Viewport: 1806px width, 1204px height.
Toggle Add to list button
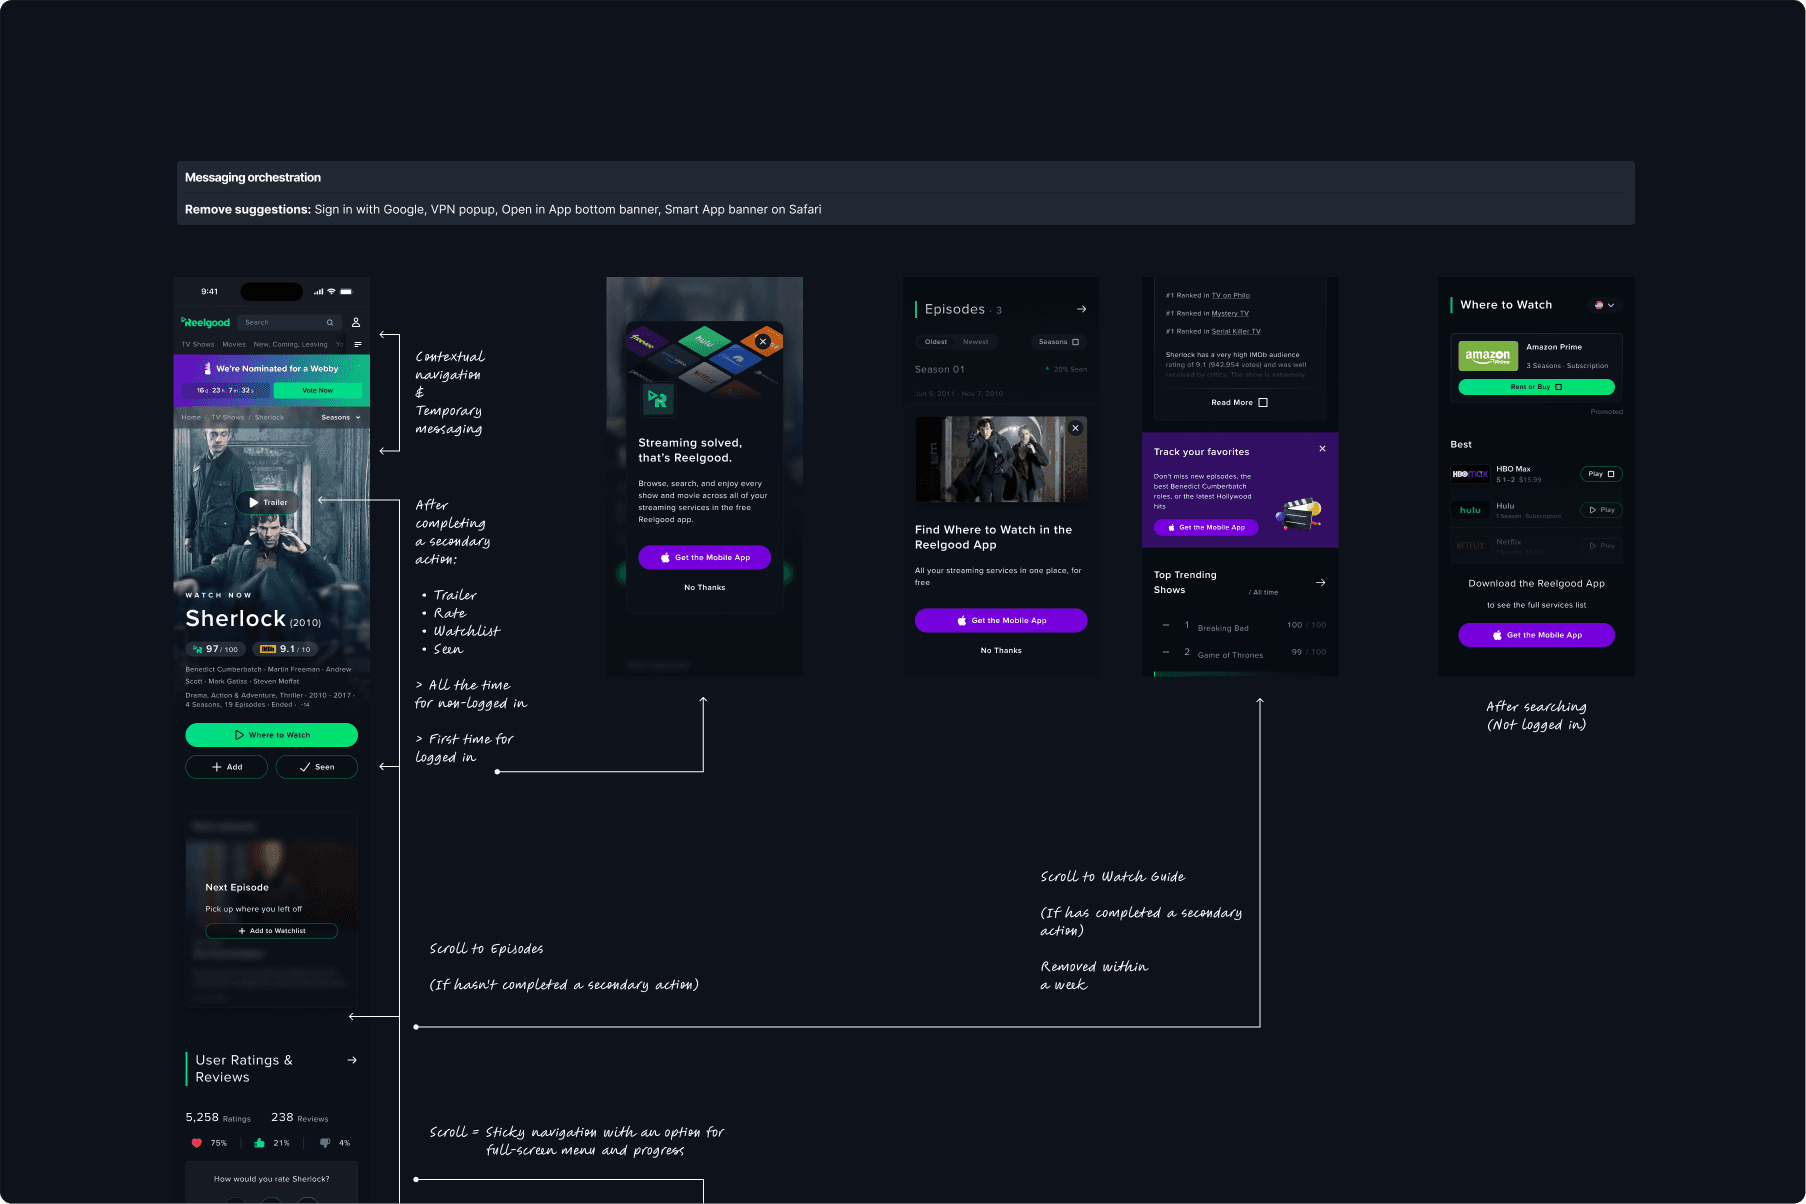(x=227, y=767)
